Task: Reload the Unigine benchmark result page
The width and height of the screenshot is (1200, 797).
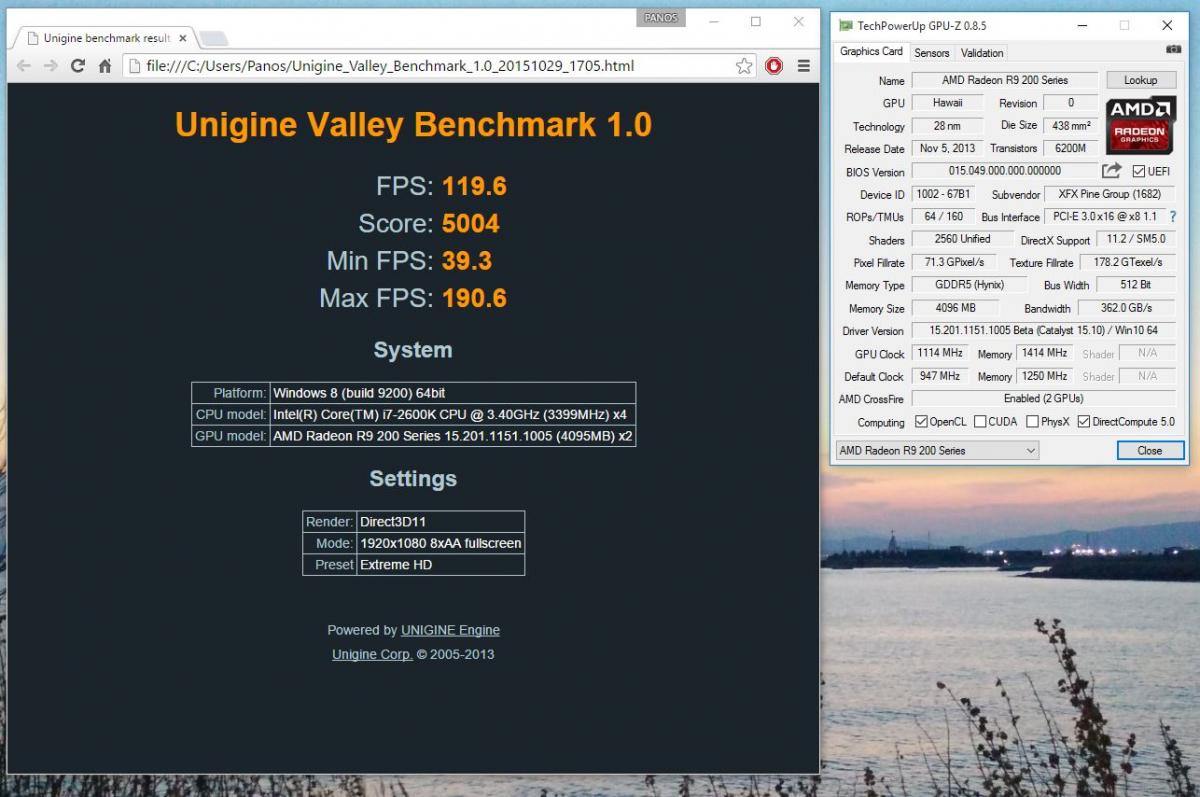Action: pyautogui.click(x=78, y=66)
